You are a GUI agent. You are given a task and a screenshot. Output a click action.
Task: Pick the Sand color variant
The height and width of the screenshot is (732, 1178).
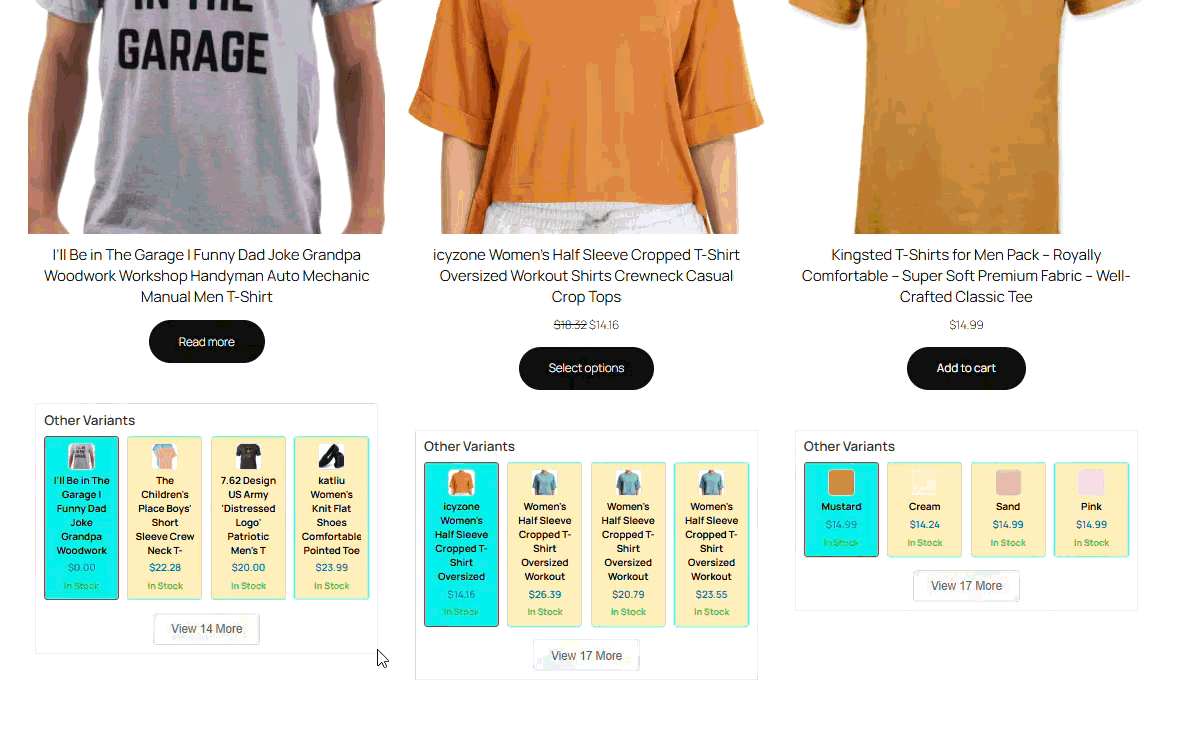(x=1007, y=510)
